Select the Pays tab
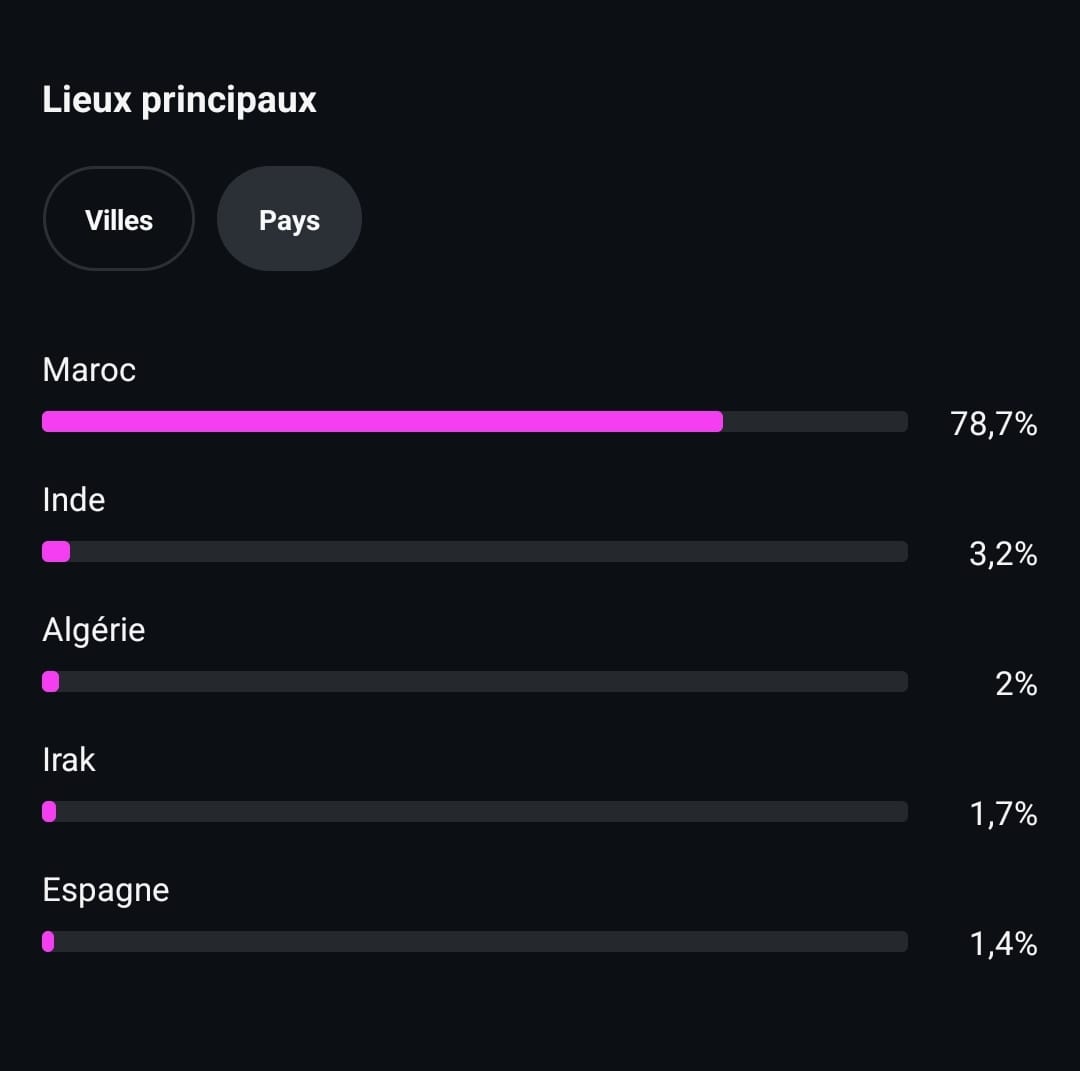The height and width of the screenshot is (1071, 1080). pyautogui.click(x=289, y=218)
